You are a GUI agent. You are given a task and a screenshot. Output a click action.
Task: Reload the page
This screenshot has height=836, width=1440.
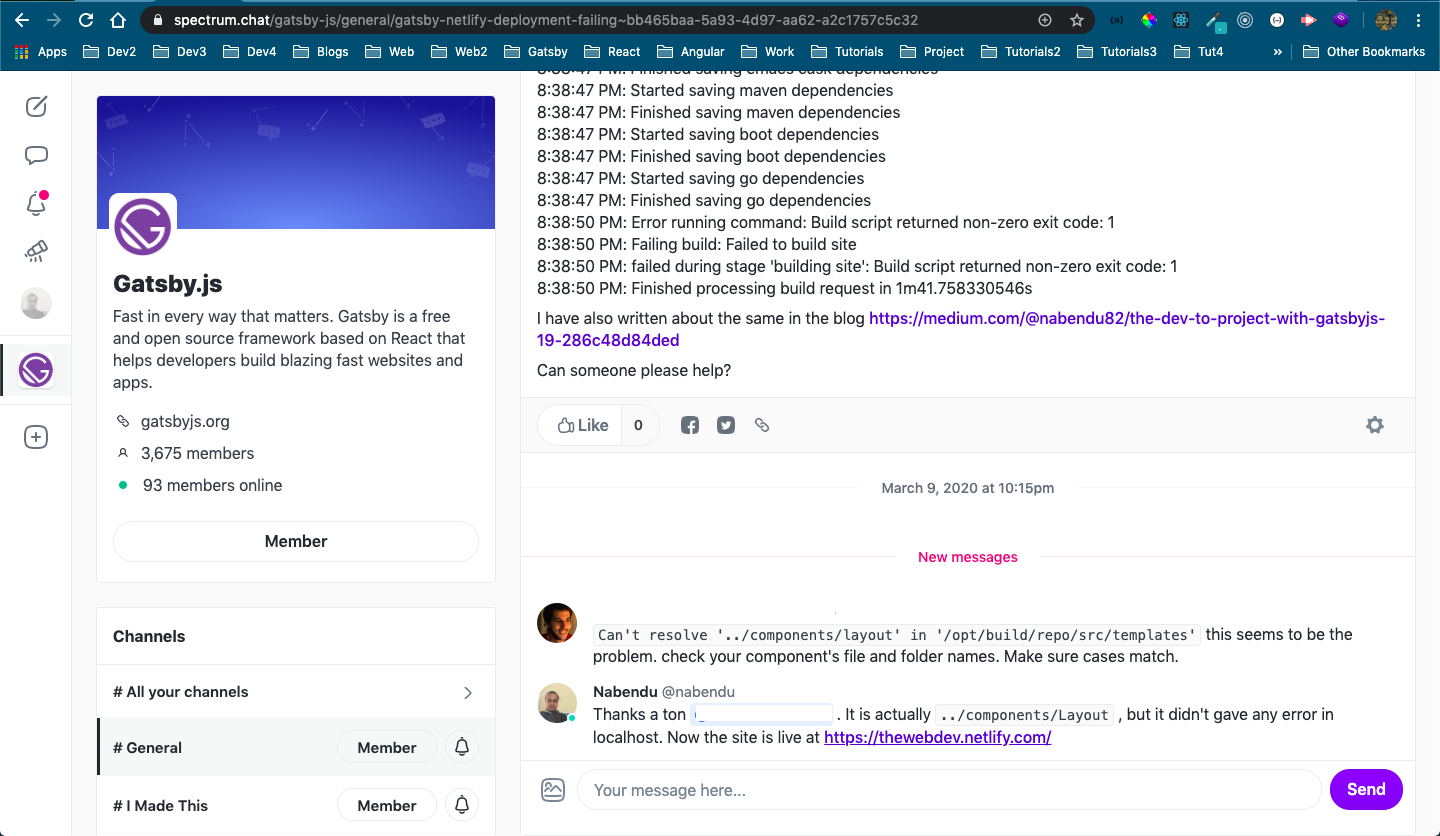point(86,20)
